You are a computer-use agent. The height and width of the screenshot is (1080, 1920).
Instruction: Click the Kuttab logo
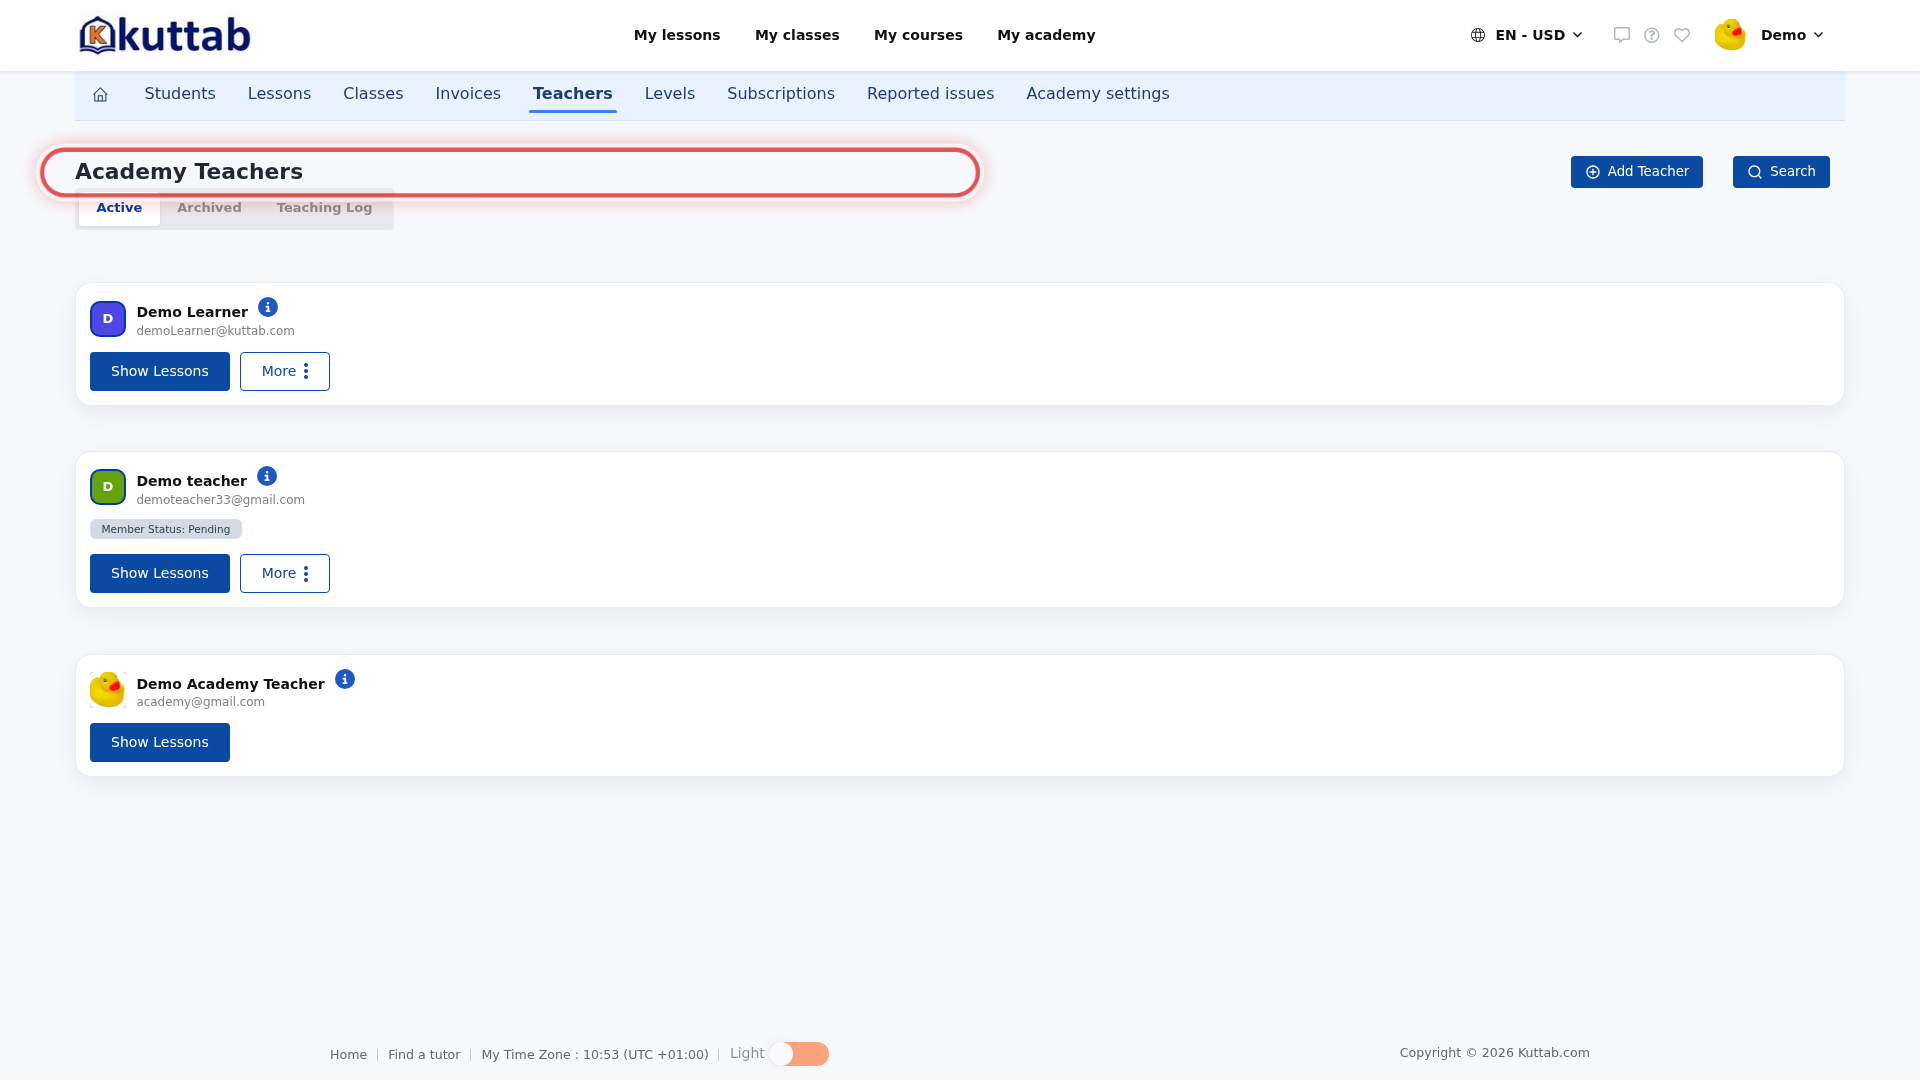coord(165,35)
